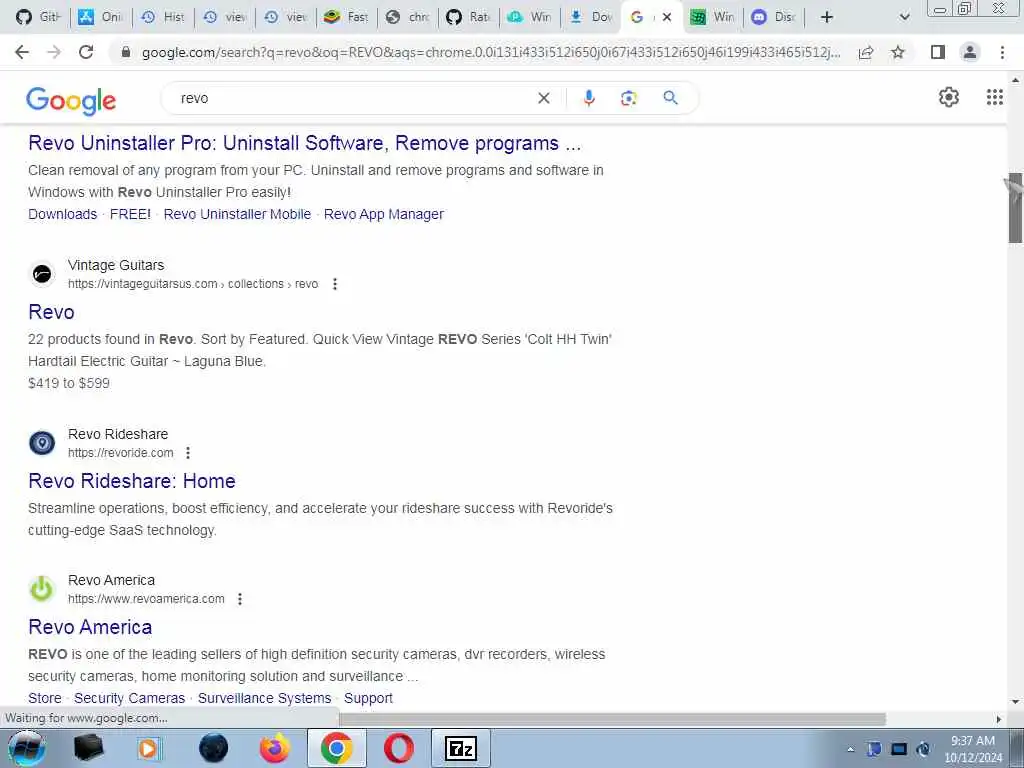1024x768 pixels.
Task: Open Google quick settings gear
Action: 948,97
